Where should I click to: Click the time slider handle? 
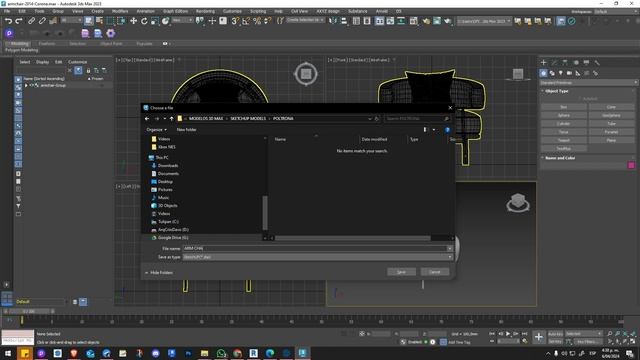pyautogui.click(x=29, y=311)
